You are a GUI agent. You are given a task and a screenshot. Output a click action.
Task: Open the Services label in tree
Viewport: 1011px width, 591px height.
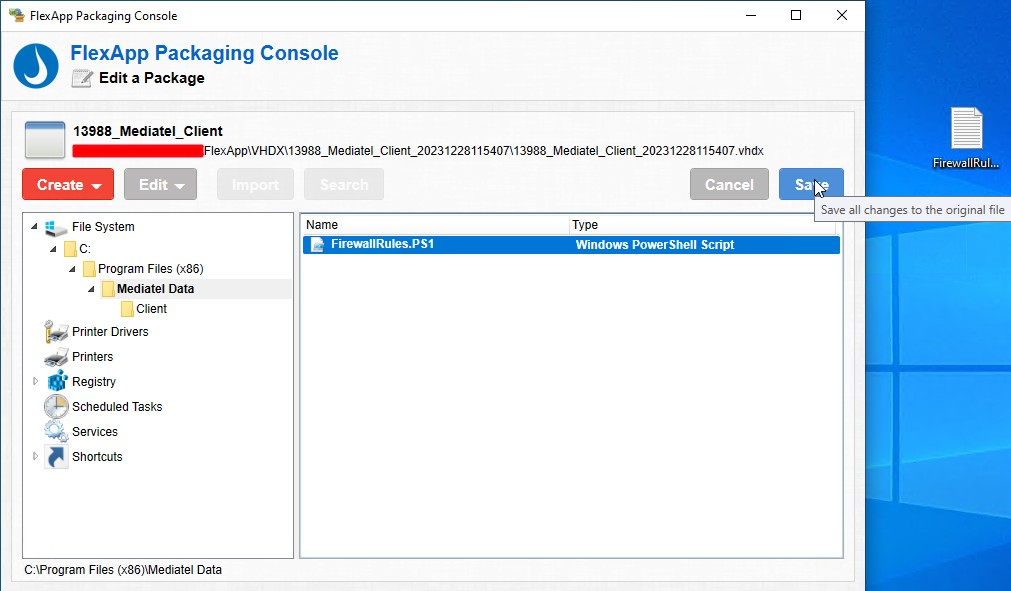click(95, 432)
